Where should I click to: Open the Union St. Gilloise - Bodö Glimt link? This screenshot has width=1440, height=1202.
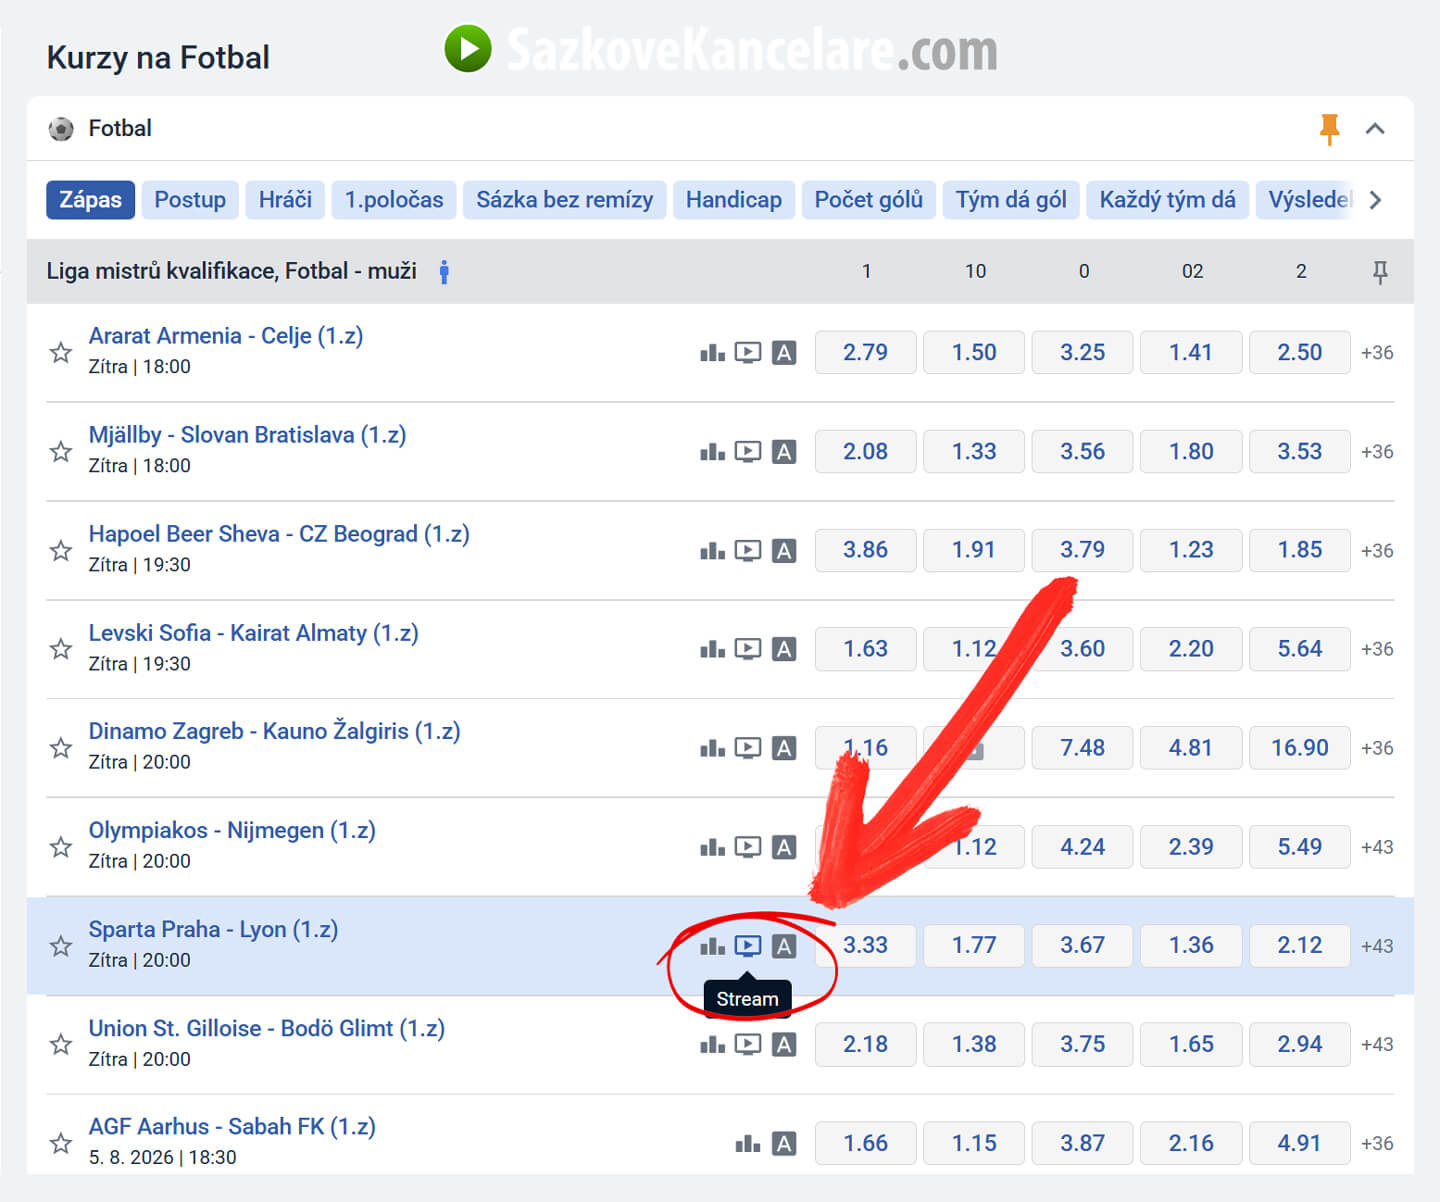[x=267, y=1028]
